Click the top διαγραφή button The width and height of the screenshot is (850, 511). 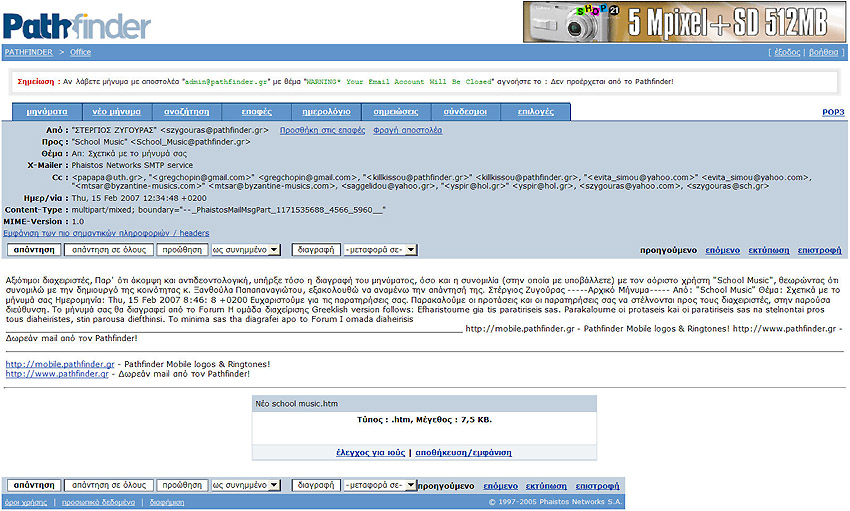pyautogui.click(x=315, y=250)
